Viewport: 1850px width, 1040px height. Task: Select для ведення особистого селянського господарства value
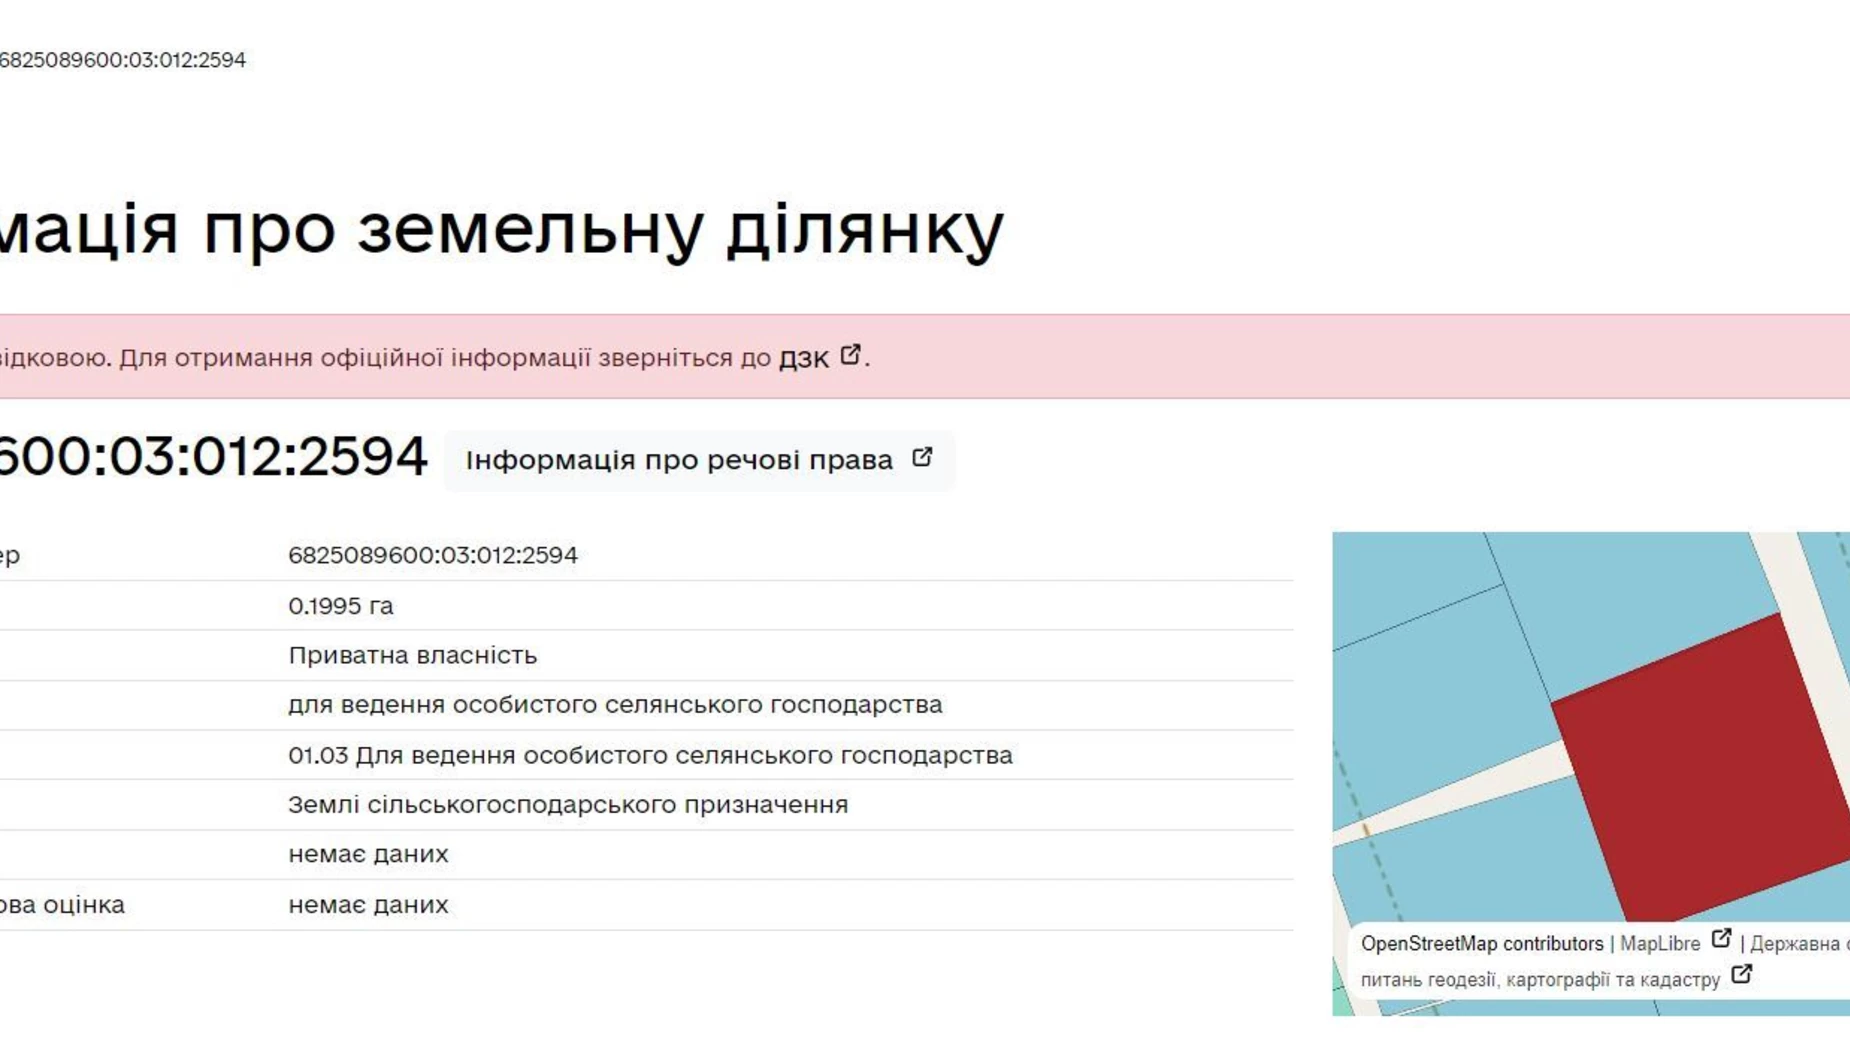[x=615, y=705]
